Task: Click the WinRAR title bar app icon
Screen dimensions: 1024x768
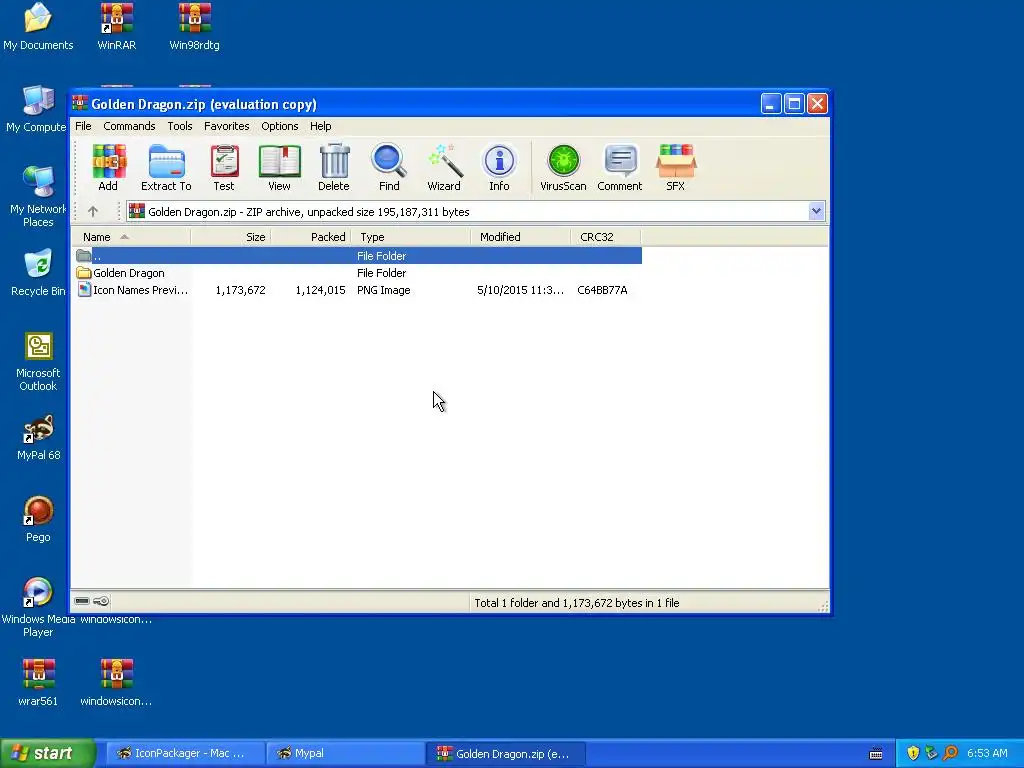Action: 80,103
